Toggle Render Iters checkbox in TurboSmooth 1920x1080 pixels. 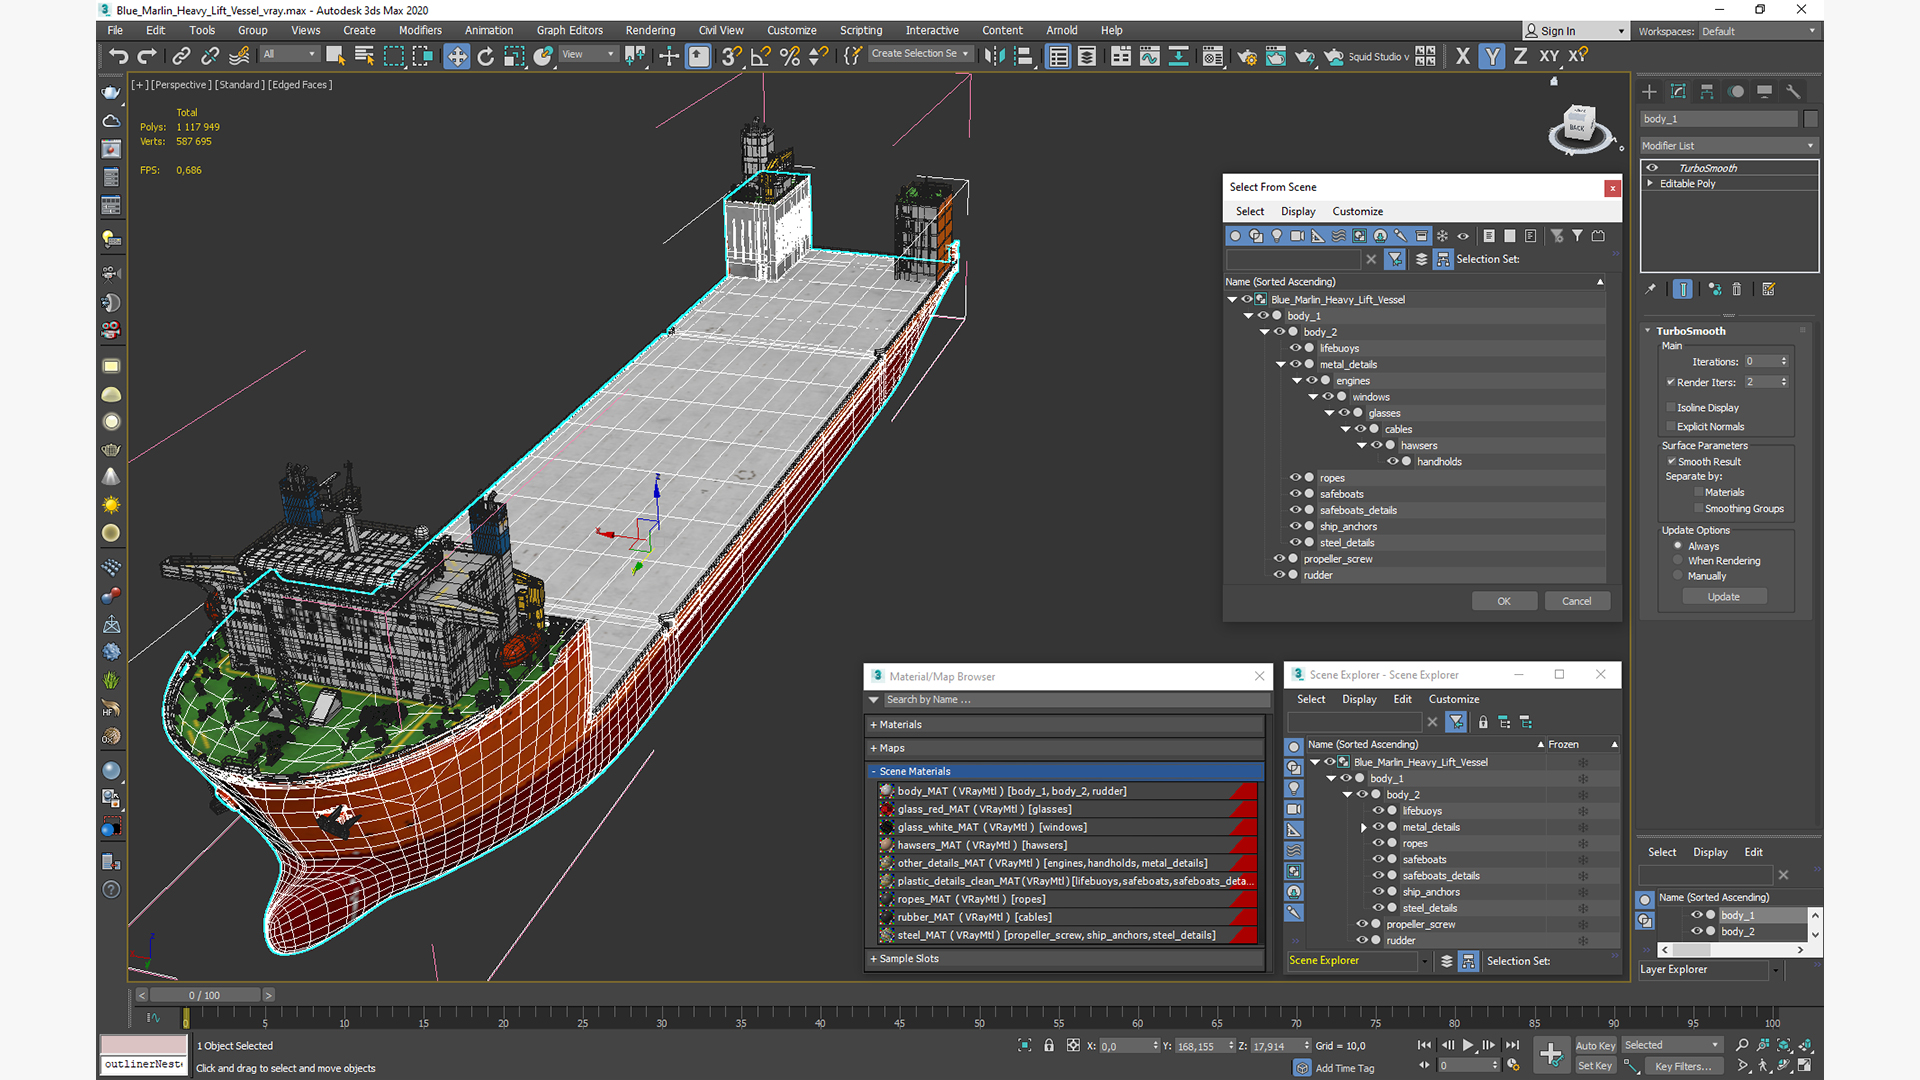pos(1670,382)
